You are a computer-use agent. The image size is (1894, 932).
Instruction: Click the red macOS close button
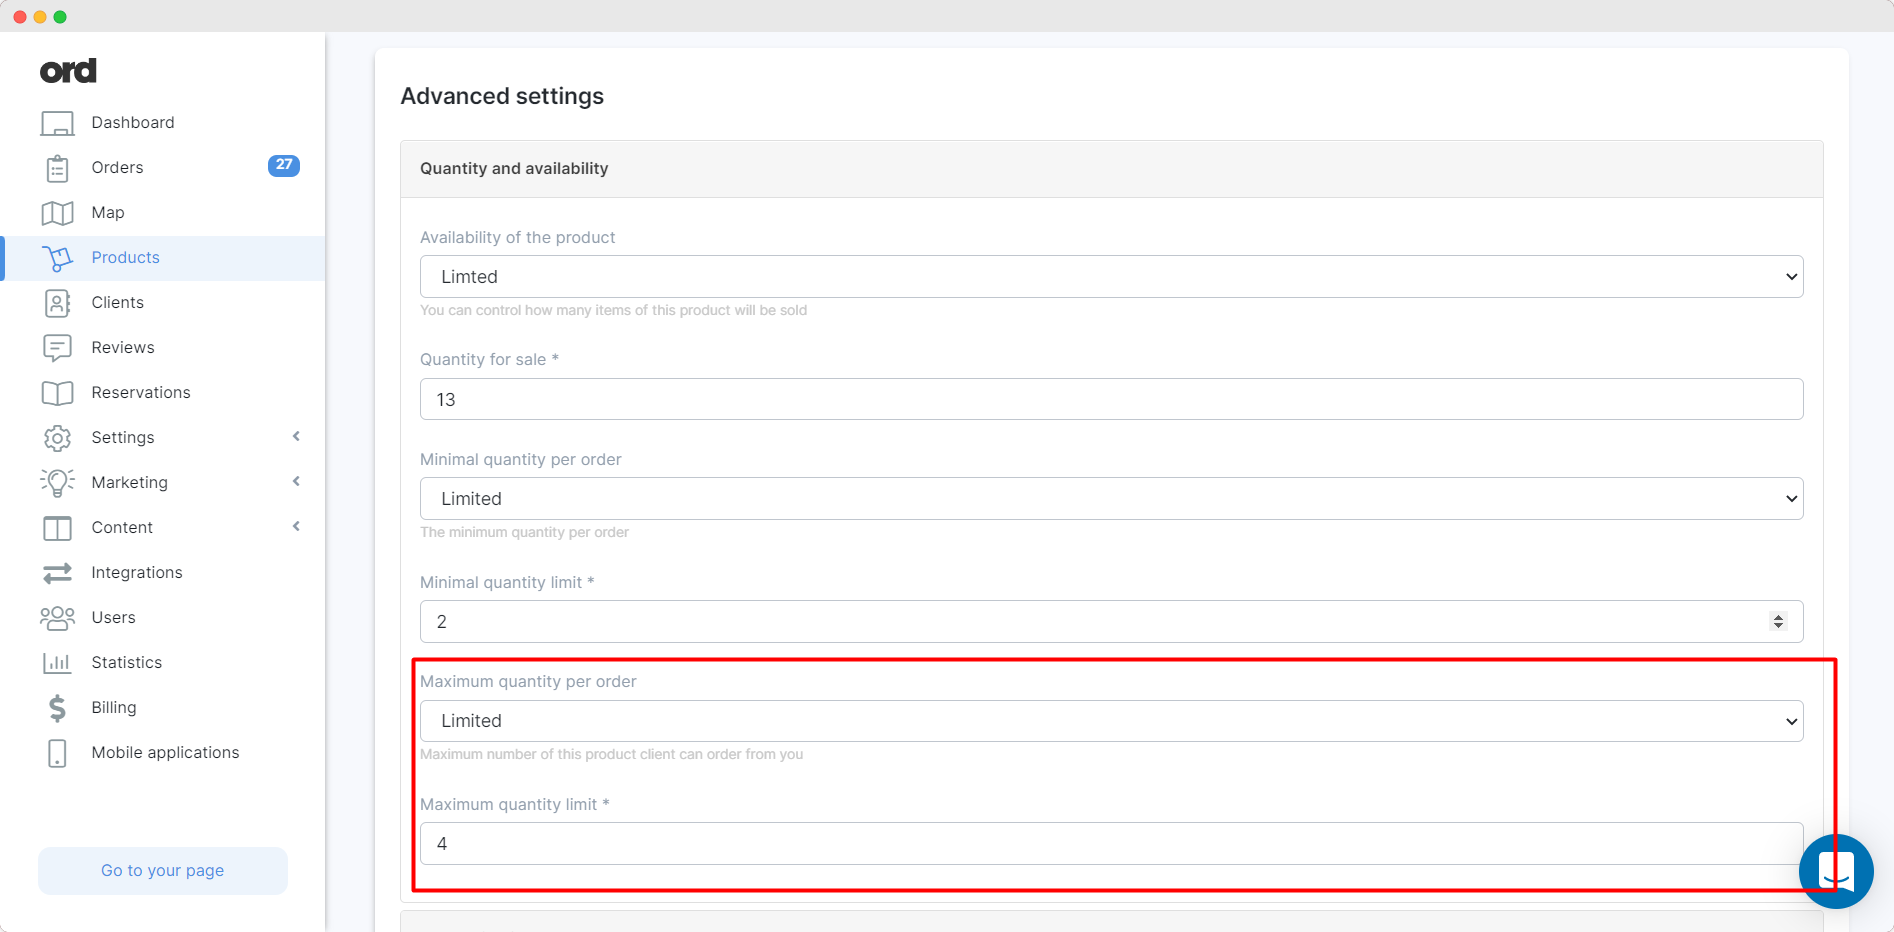pyautogui.click(x=20, y=17)
